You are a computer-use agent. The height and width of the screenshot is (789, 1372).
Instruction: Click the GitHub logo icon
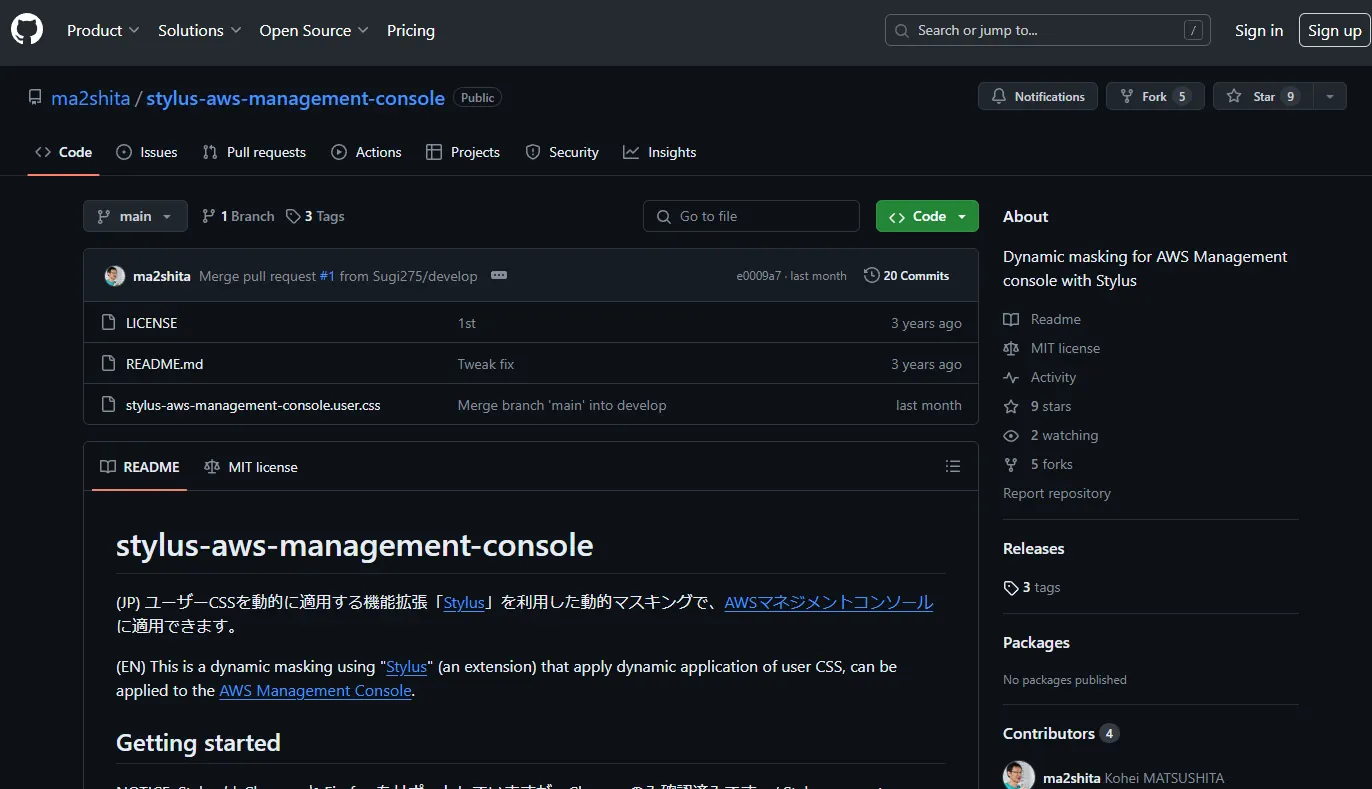(x=27, y=30)
